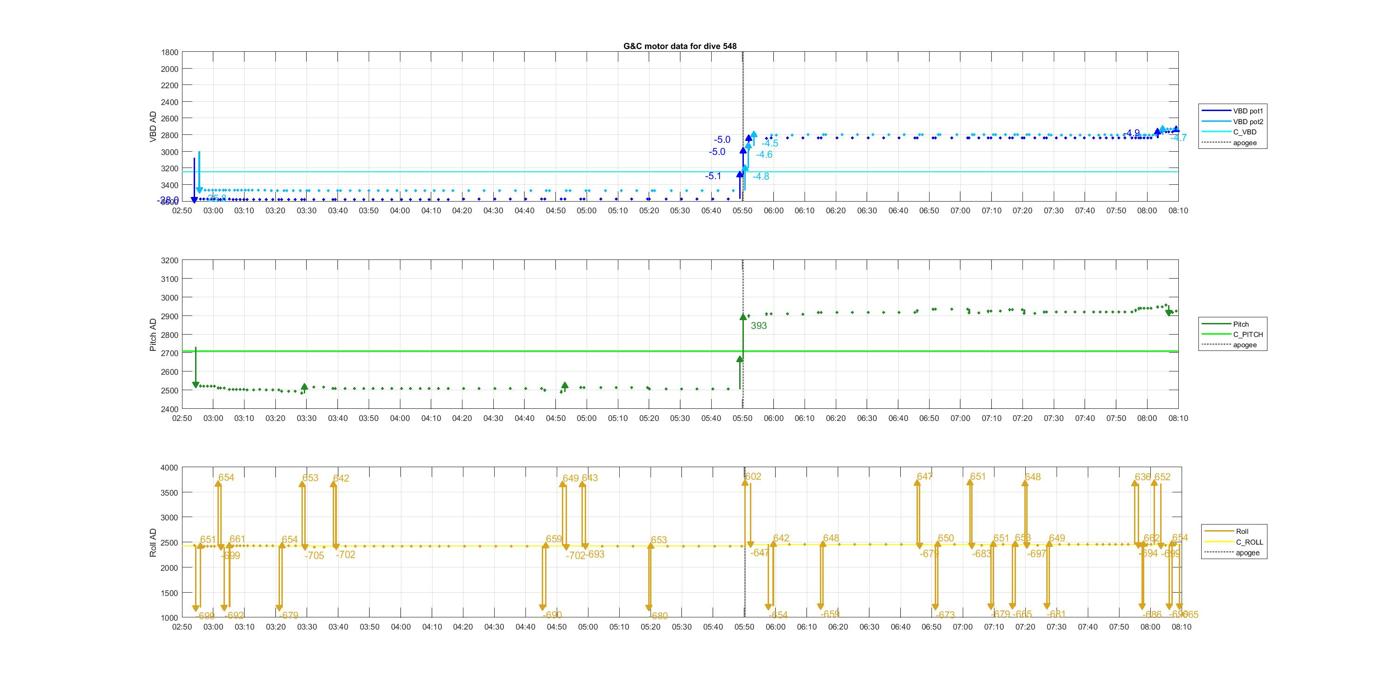Click the '636' roll data label
Viewport: 1400px width, 693px height.
[x=1143, y=477]
